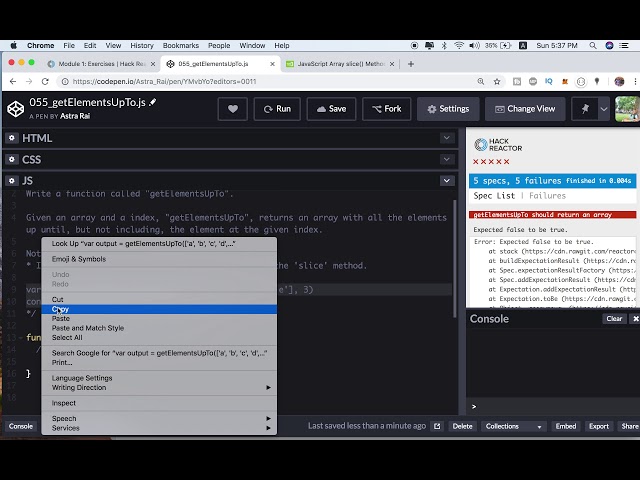Reload the page
Image resolution: width=640 pixels, height=480 pixels.
[45, 82]
